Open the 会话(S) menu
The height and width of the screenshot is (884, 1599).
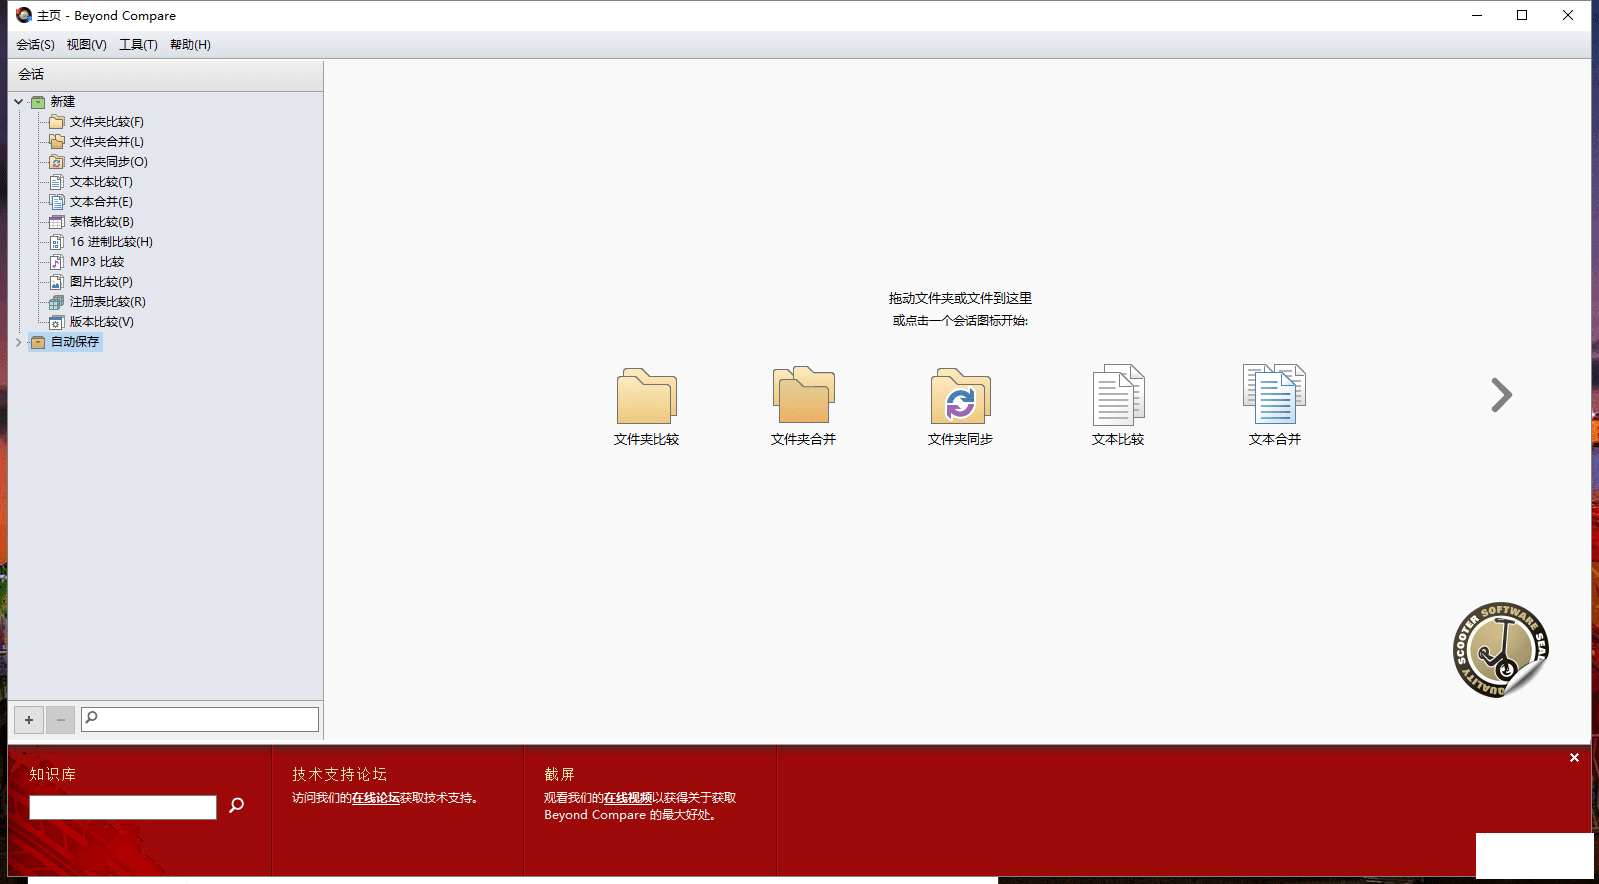(35, 45)
